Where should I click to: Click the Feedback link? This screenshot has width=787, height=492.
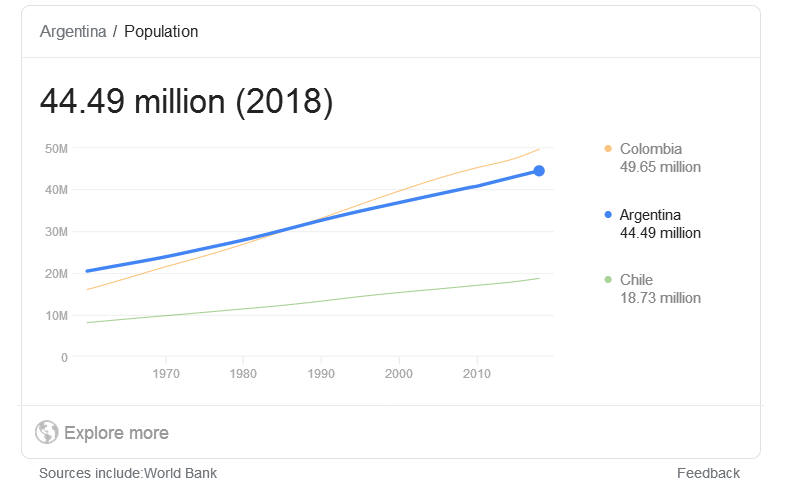pyautogui.click(x=708, y=473)
